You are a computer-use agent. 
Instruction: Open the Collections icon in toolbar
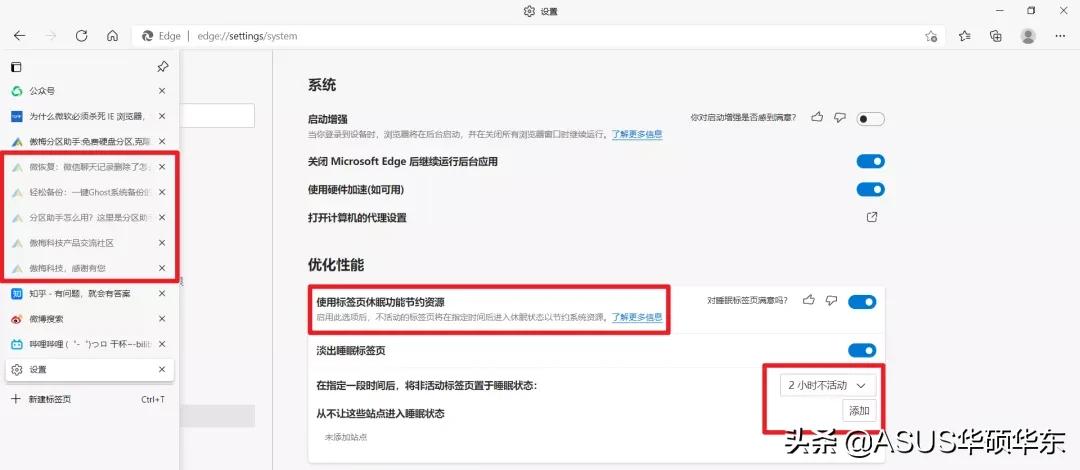coord(995,36)
